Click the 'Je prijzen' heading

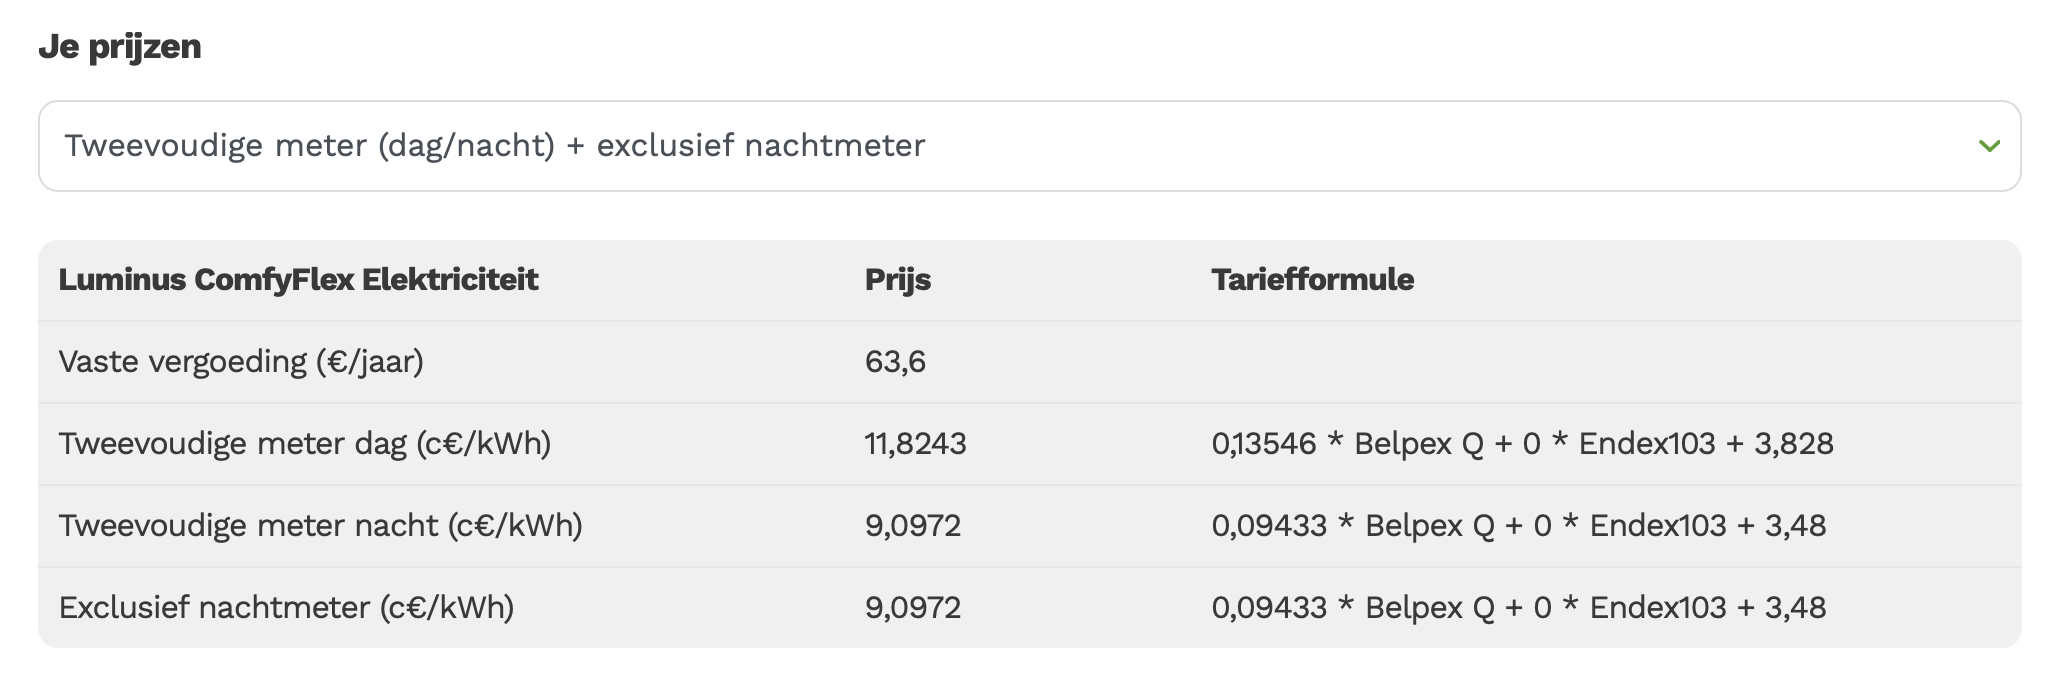pyautogui.click(x=120, y=46)
